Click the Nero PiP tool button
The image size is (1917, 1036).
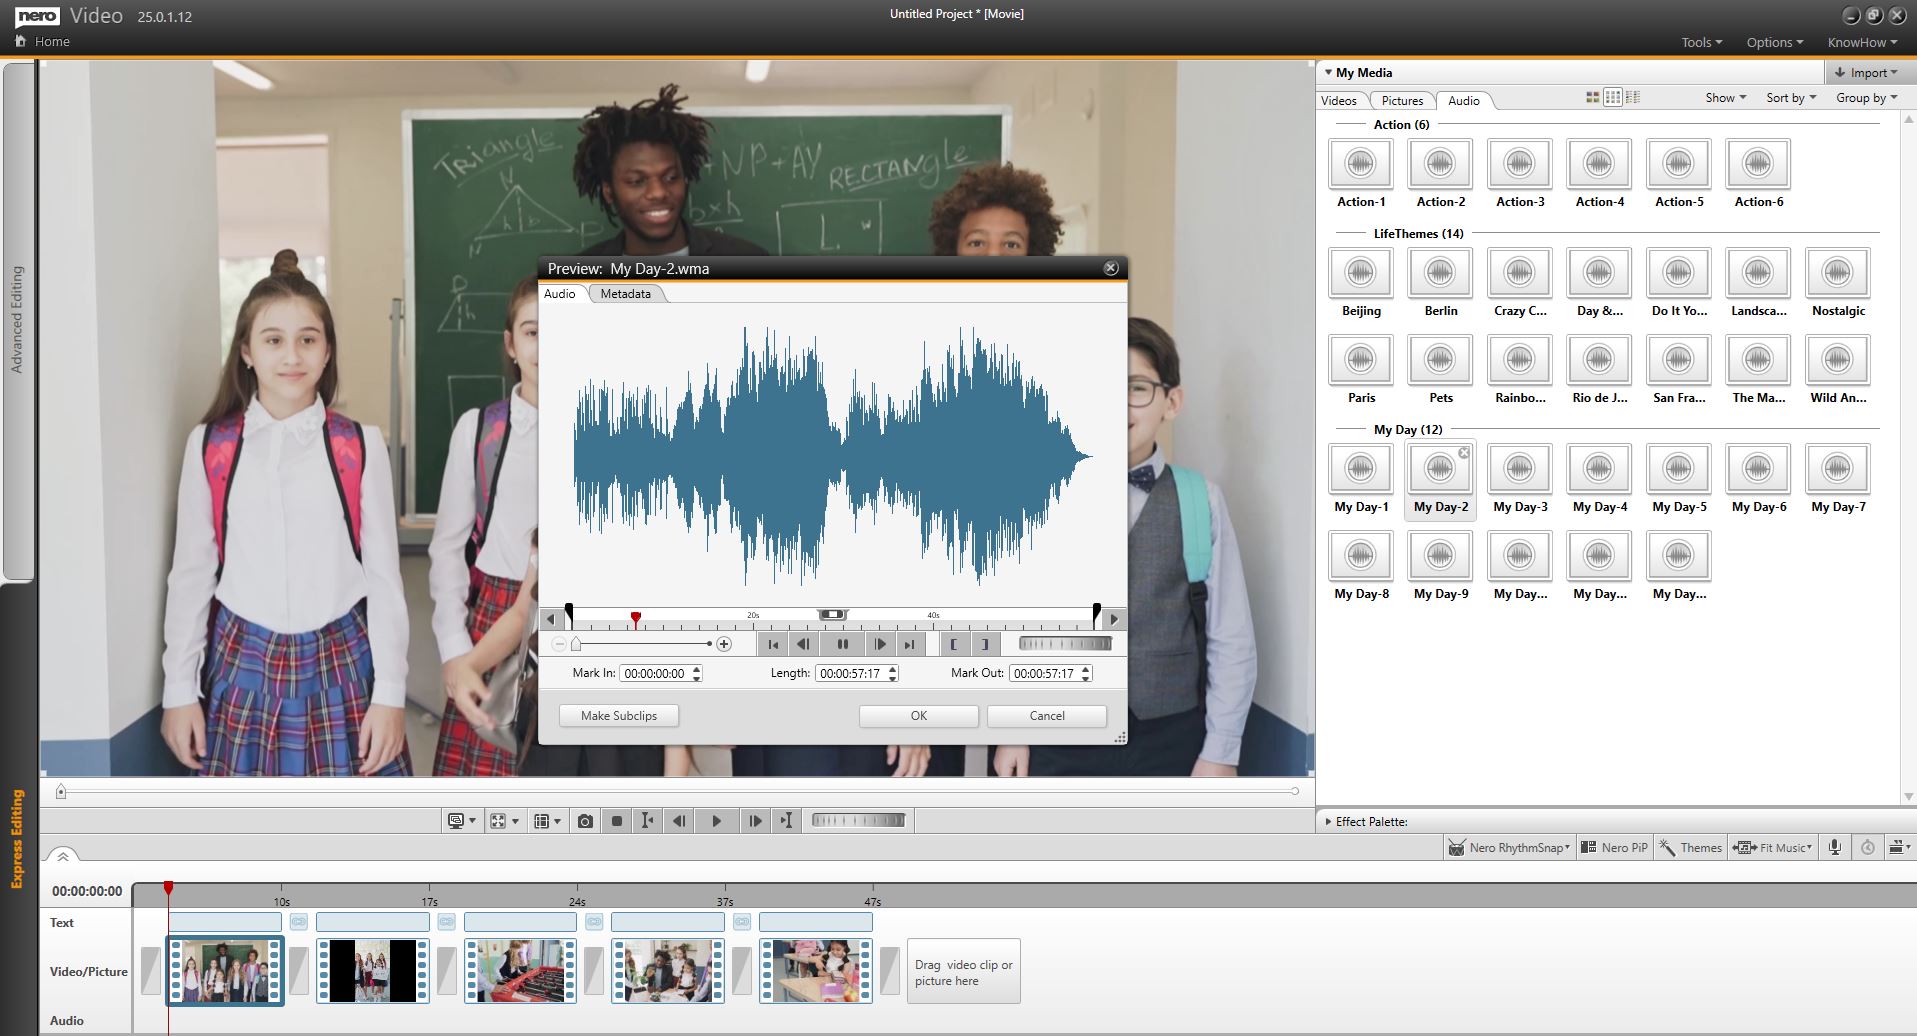1614,847
